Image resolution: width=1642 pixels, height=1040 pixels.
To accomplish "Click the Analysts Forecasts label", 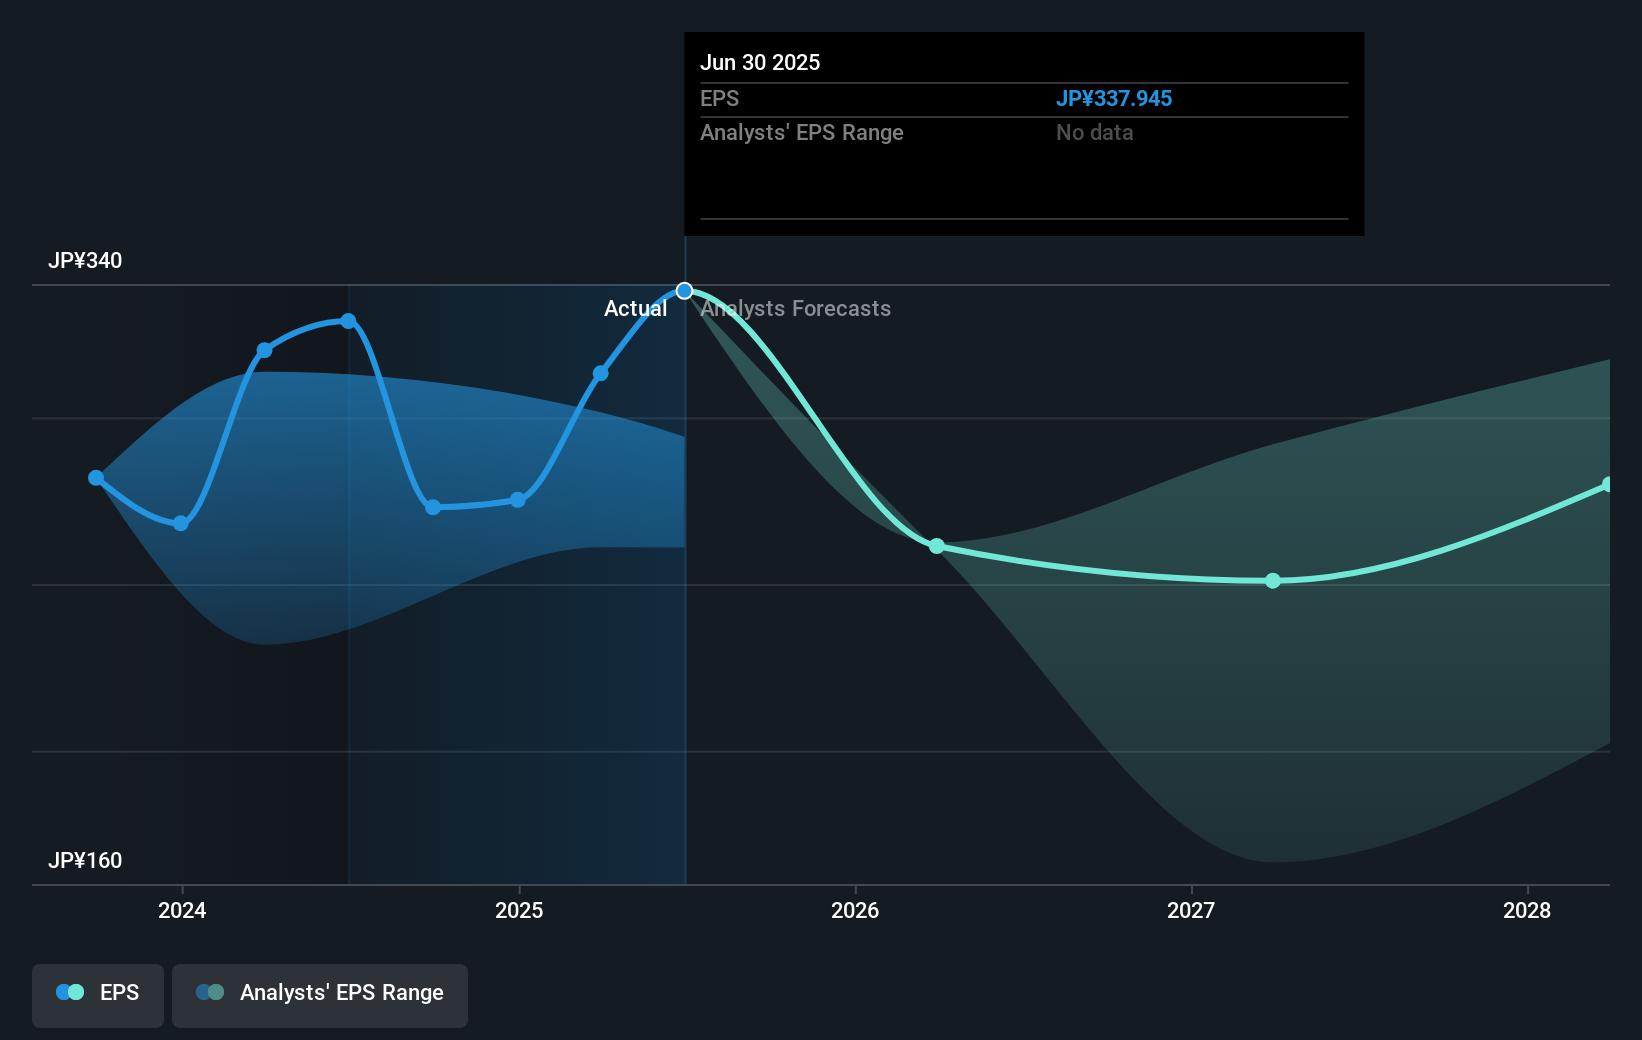I will 796,308.
